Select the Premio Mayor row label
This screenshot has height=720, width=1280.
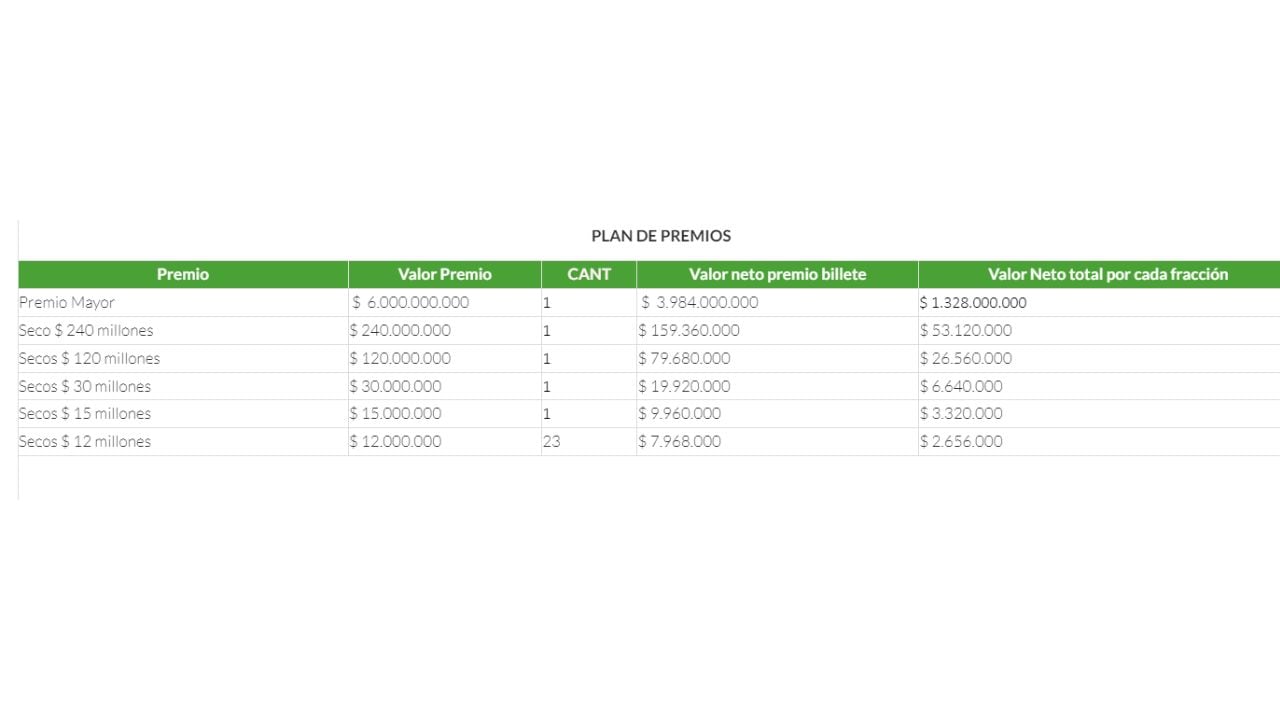pos(67,302)
